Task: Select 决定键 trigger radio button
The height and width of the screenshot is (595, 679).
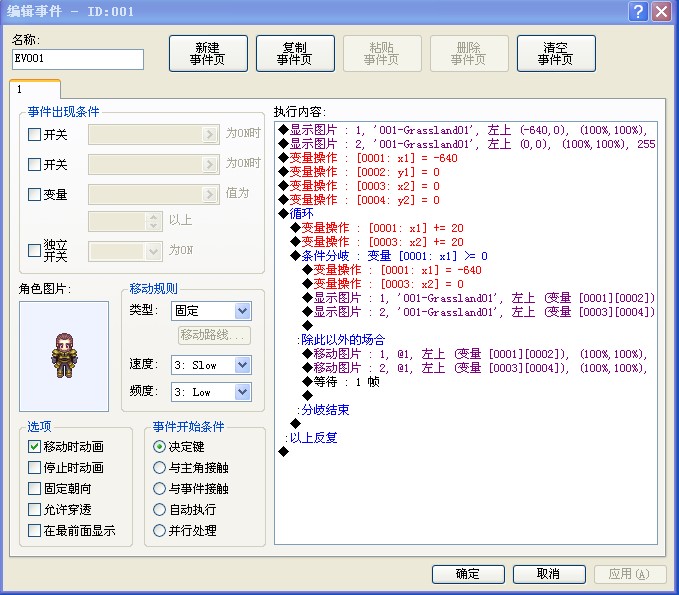Action: pyautogui.click(x=159, y=446)
